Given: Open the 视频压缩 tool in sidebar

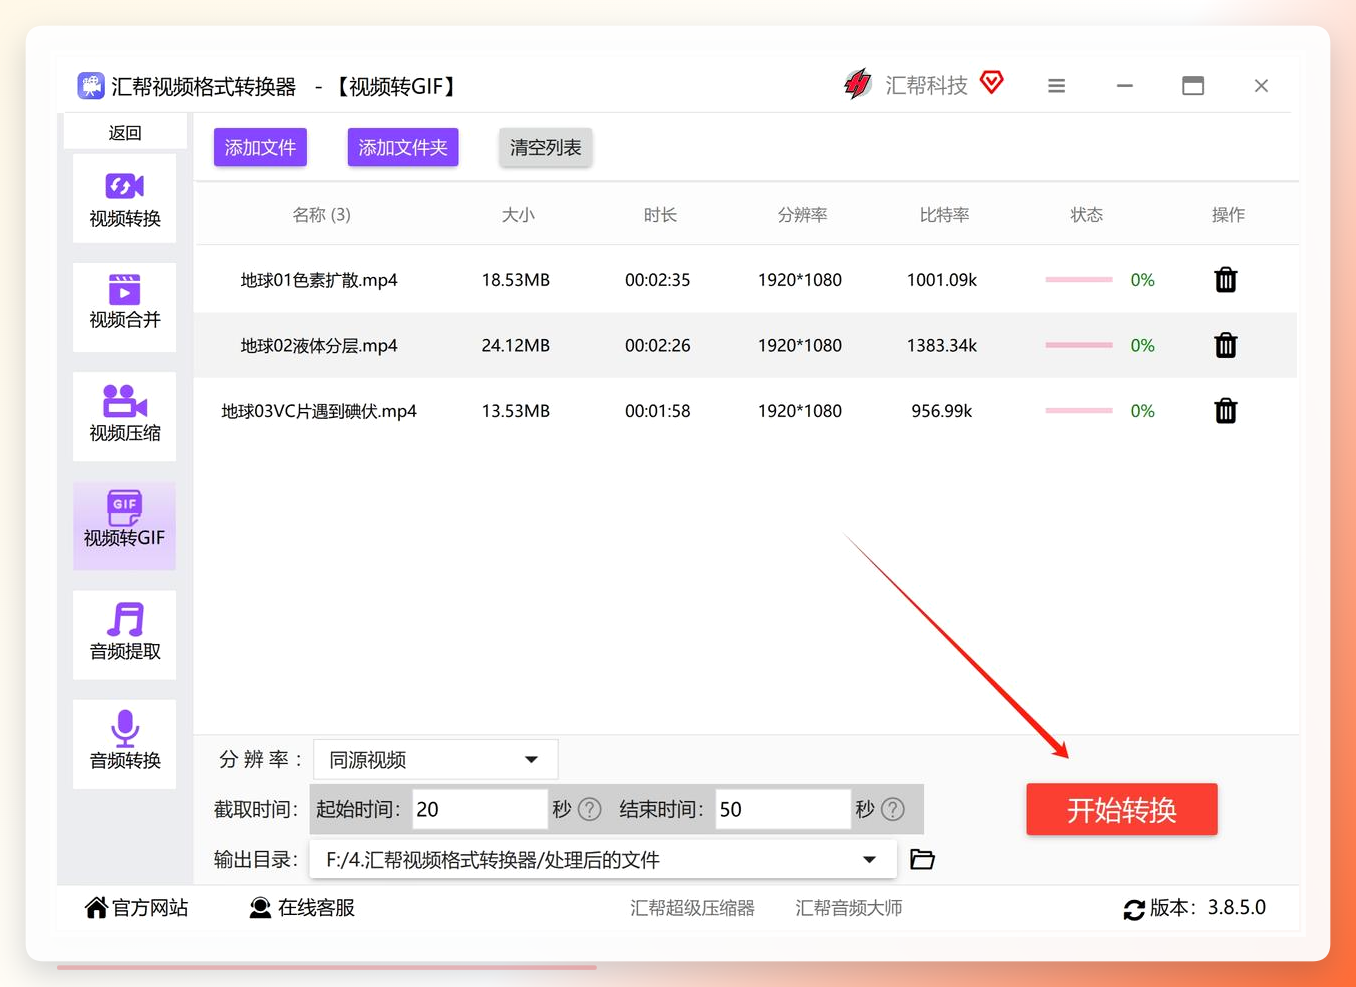Looking at the screenshot, I should [124, 416].
